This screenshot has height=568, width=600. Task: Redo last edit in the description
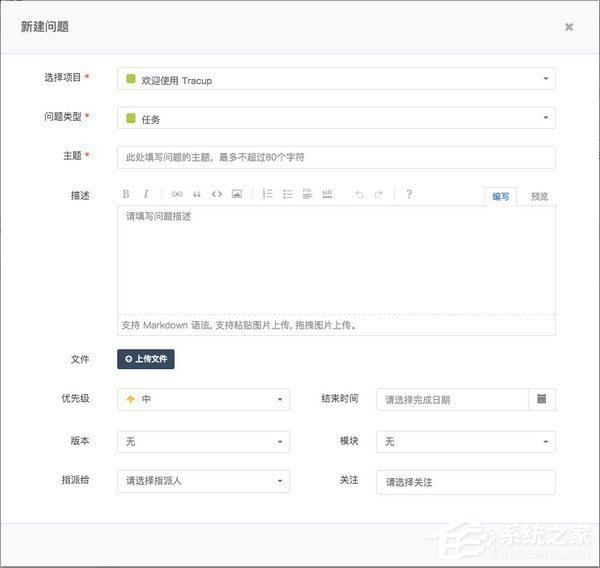378,194
